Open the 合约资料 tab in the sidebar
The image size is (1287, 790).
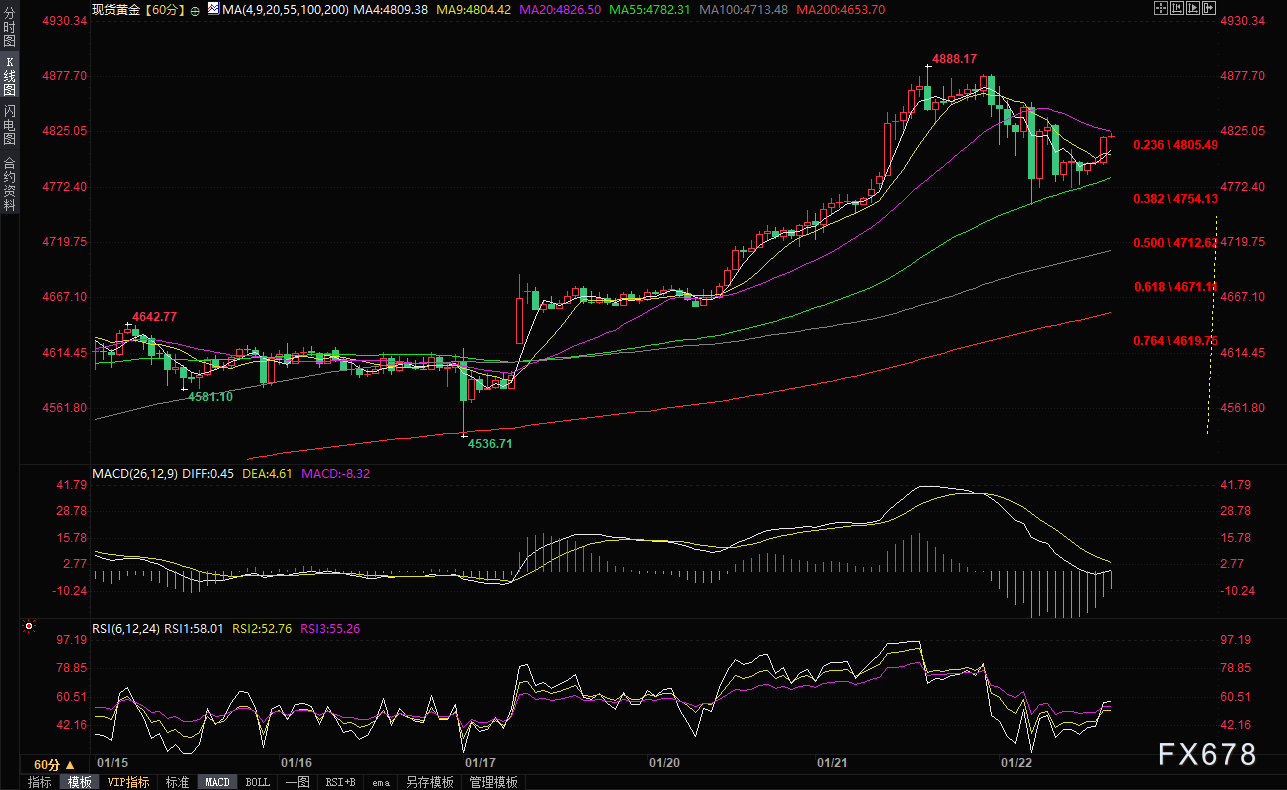pos(9,184)
